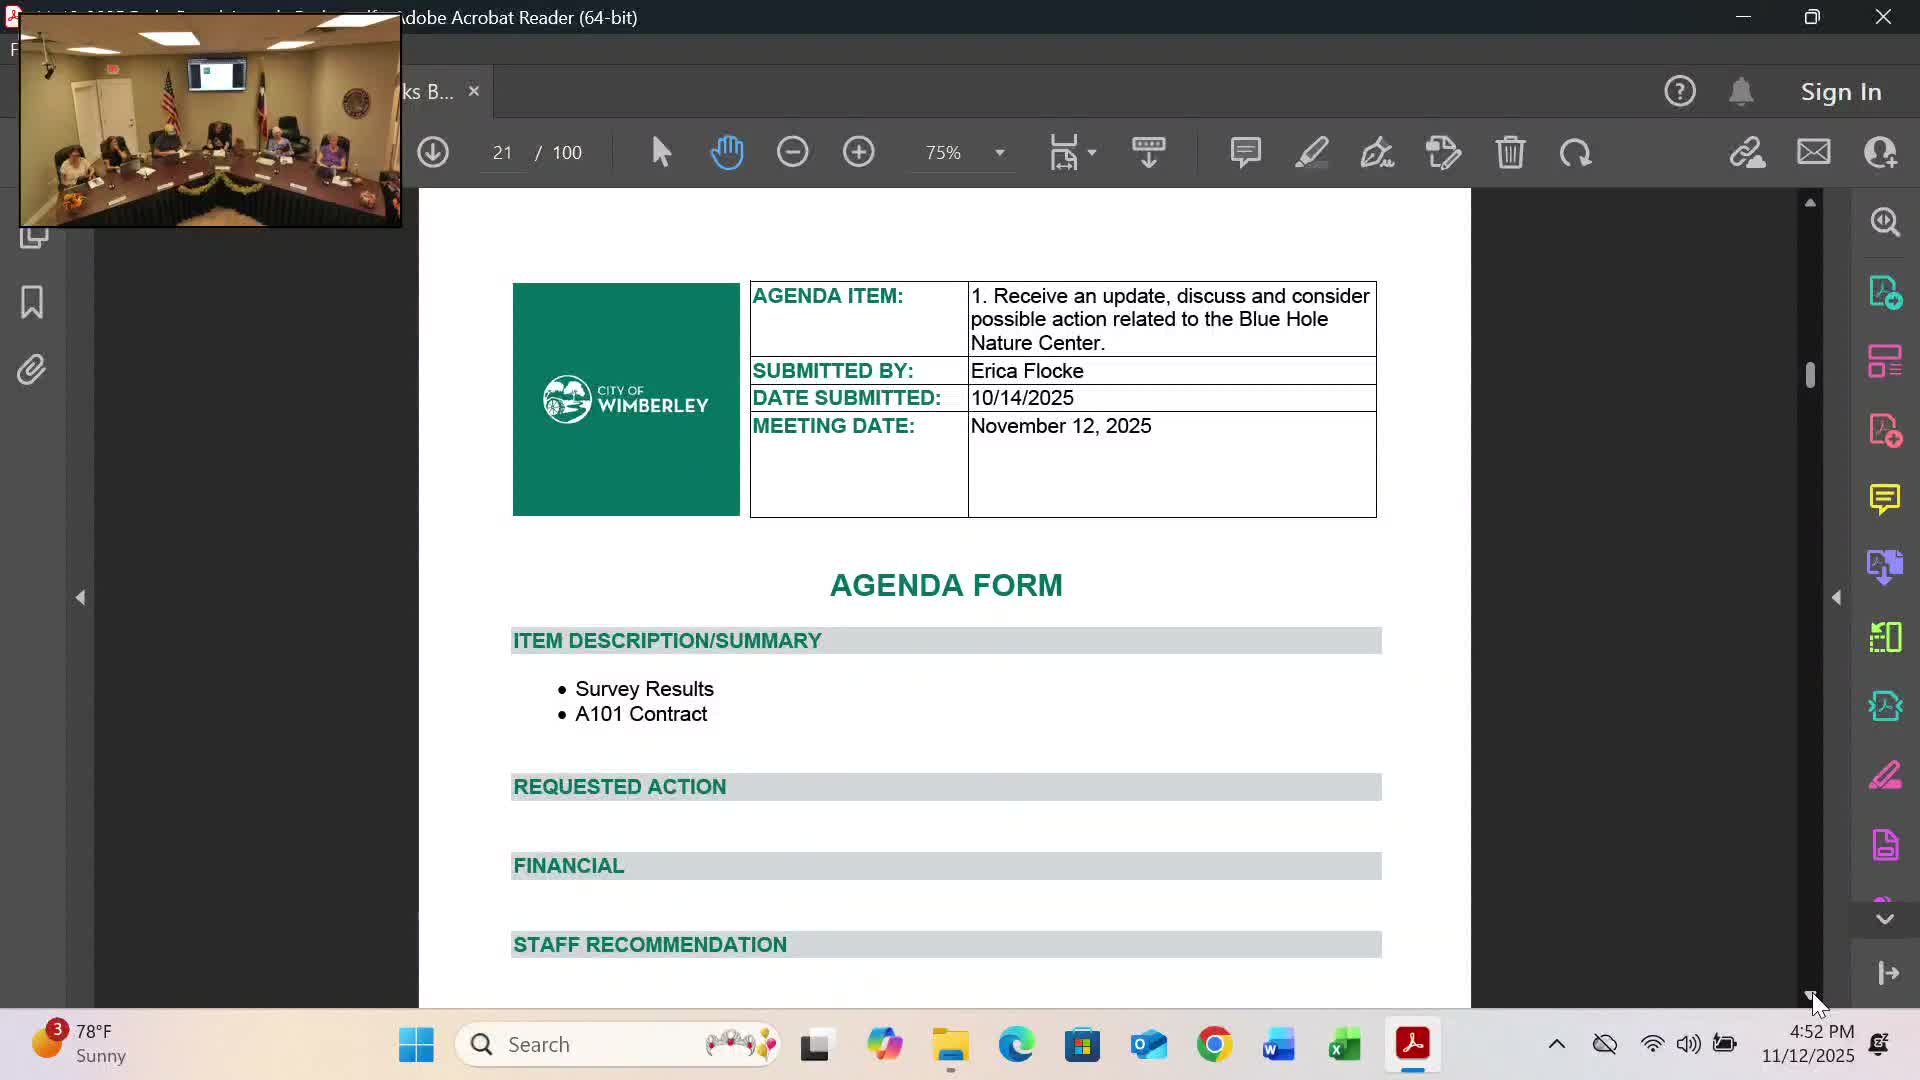The image size is (1920, 1080).
Task: Click the Sign In button
Action: click(1840, 92)
